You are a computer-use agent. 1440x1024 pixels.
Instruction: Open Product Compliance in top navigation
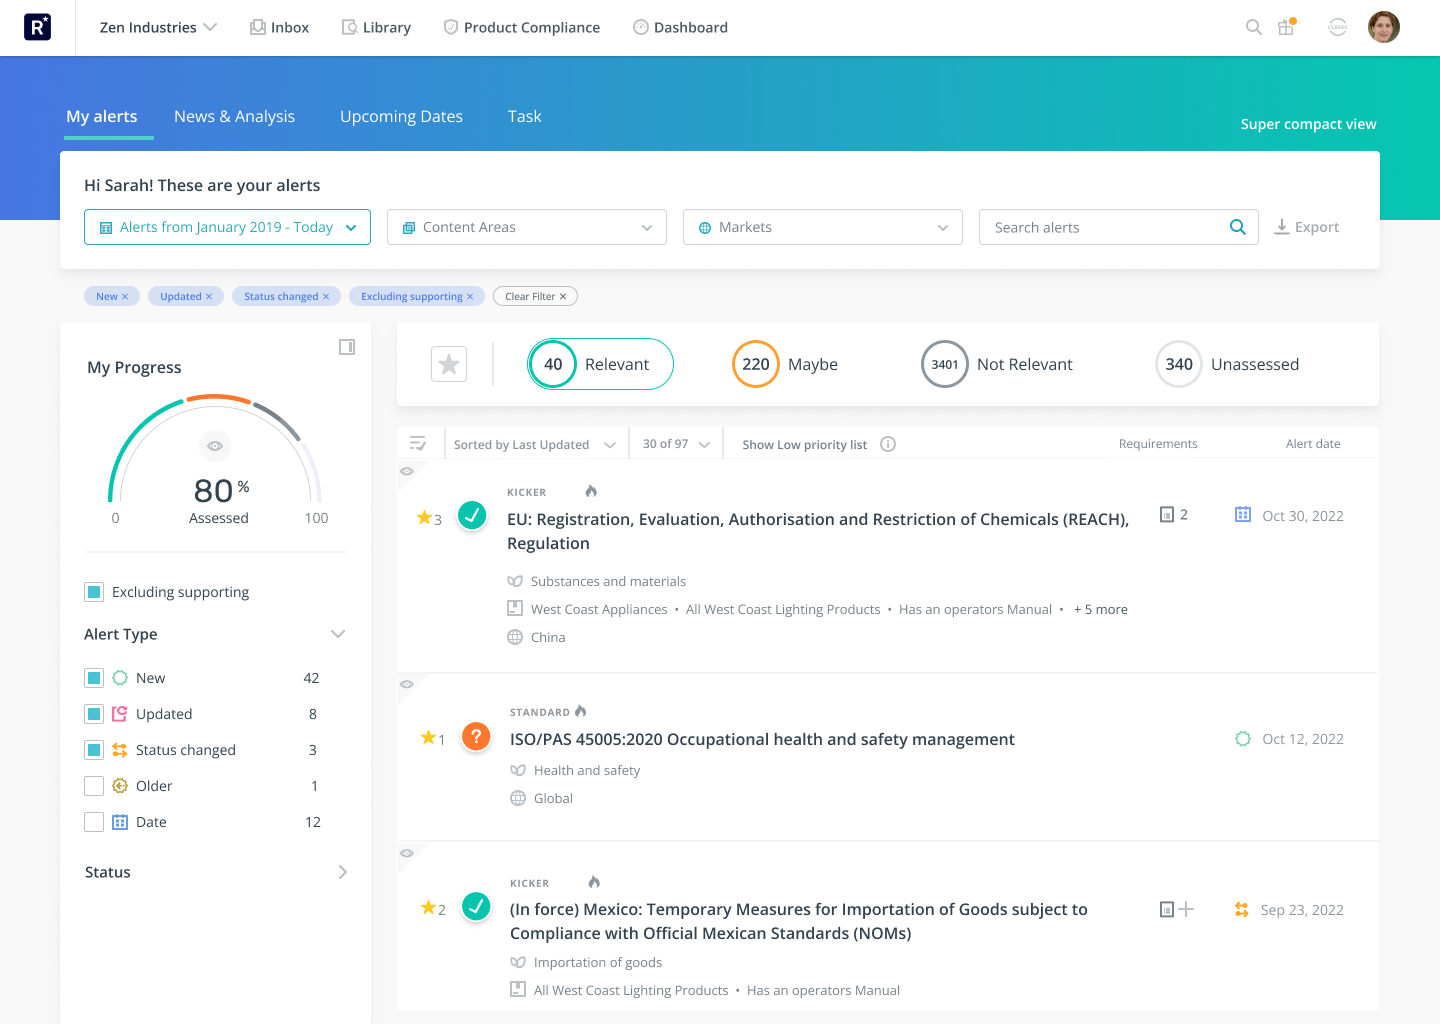tap(521, 27)
